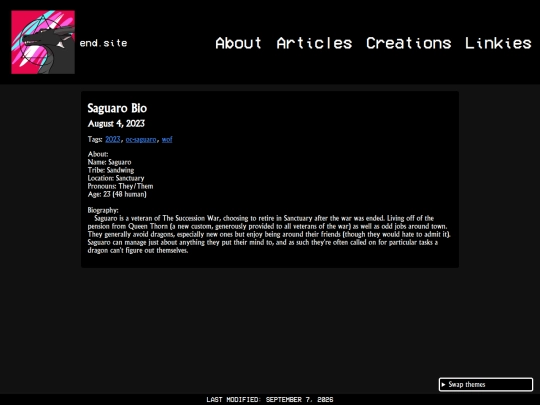Open the Creations menu item

tap(408, 43)
